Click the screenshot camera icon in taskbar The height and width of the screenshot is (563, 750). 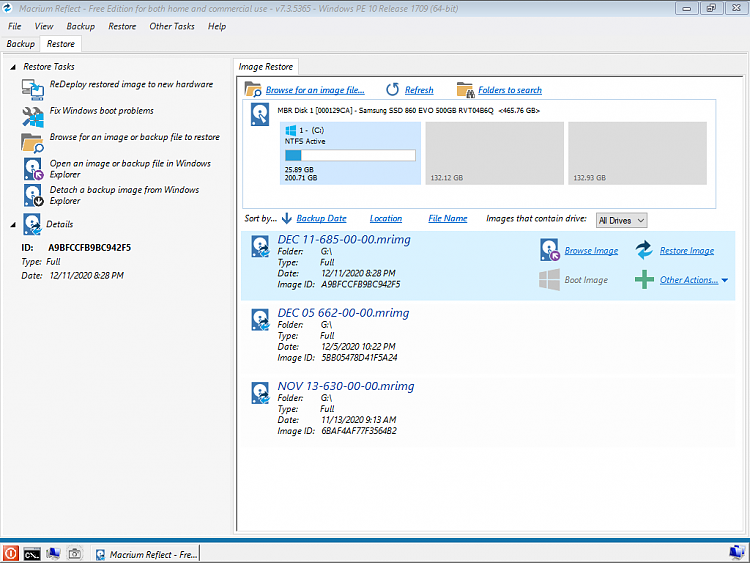click(x=74, y=553)
